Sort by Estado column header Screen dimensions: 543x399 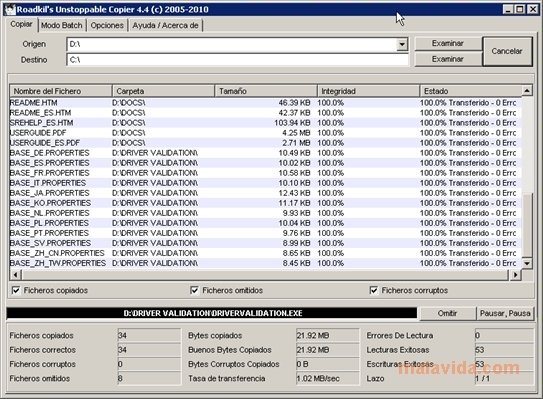pyautogui.click(x=470, y=91)
